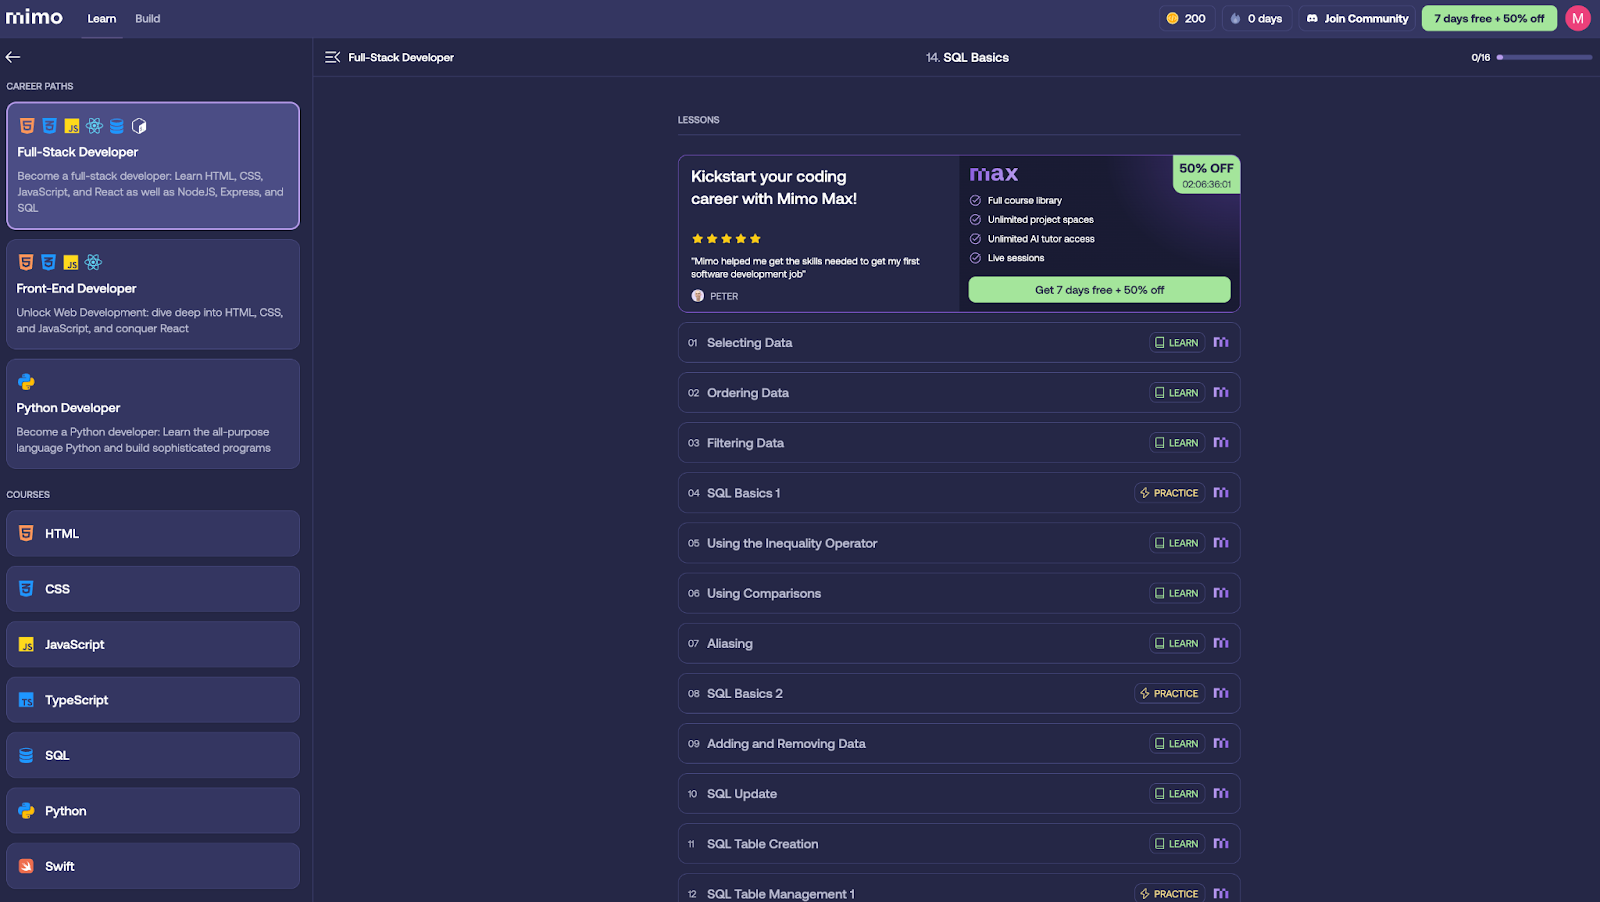Click the mimo logo
1600x902 pixels.
pyautogui.click(x=34, y=17)
